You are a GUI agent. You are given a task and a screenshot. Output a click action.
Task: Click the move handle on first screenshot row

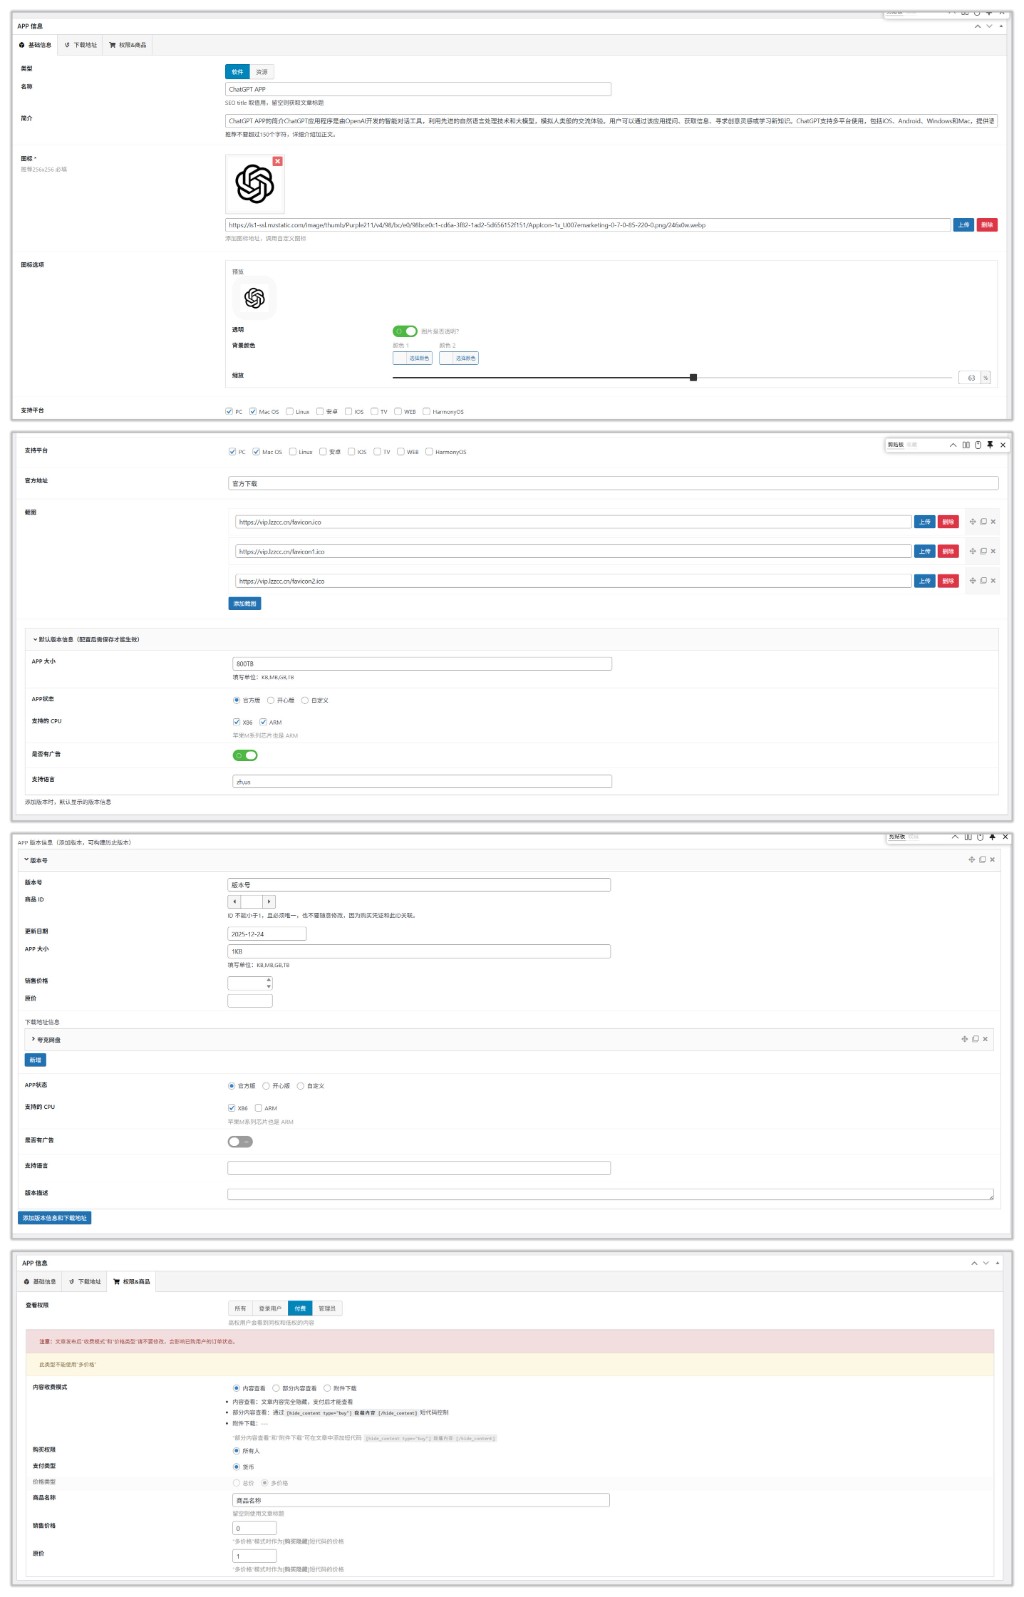[x=973, y=522]
